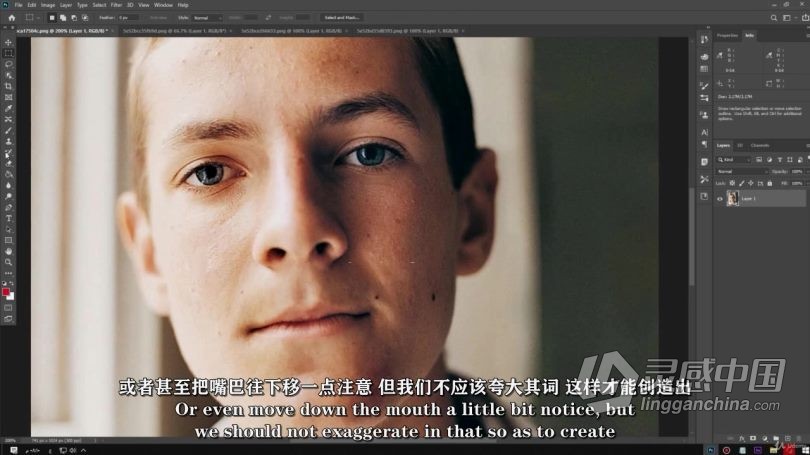Select the Gradient tool
This screenshot has height=455, width=810.
(x=8, y=175)
